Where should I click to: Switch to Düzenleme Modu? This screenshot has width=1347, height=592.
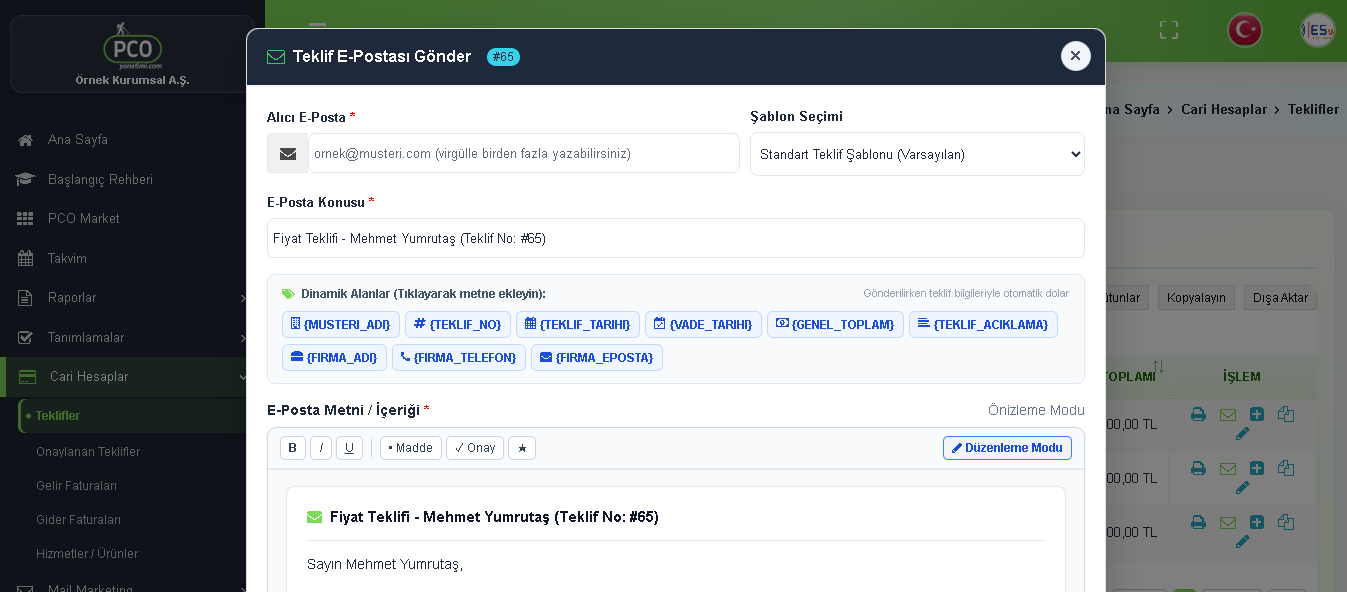[1007, 448]
